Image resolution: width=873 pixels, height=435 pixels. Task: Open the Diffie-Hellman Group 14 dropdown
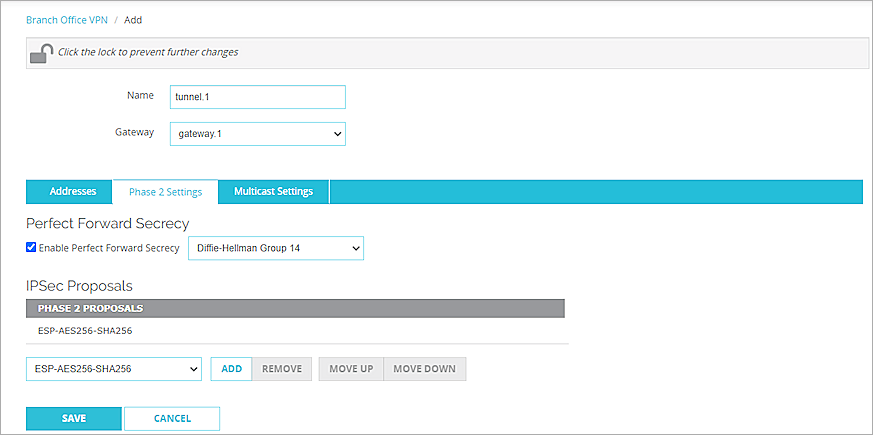(x=275, y=248)
